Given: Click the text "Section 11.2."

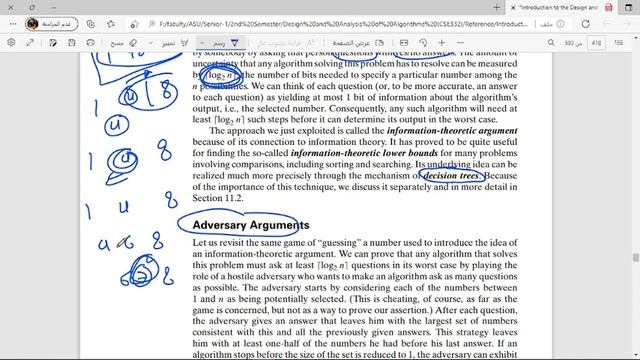Looking at the screenshot, I should point(218,198).
